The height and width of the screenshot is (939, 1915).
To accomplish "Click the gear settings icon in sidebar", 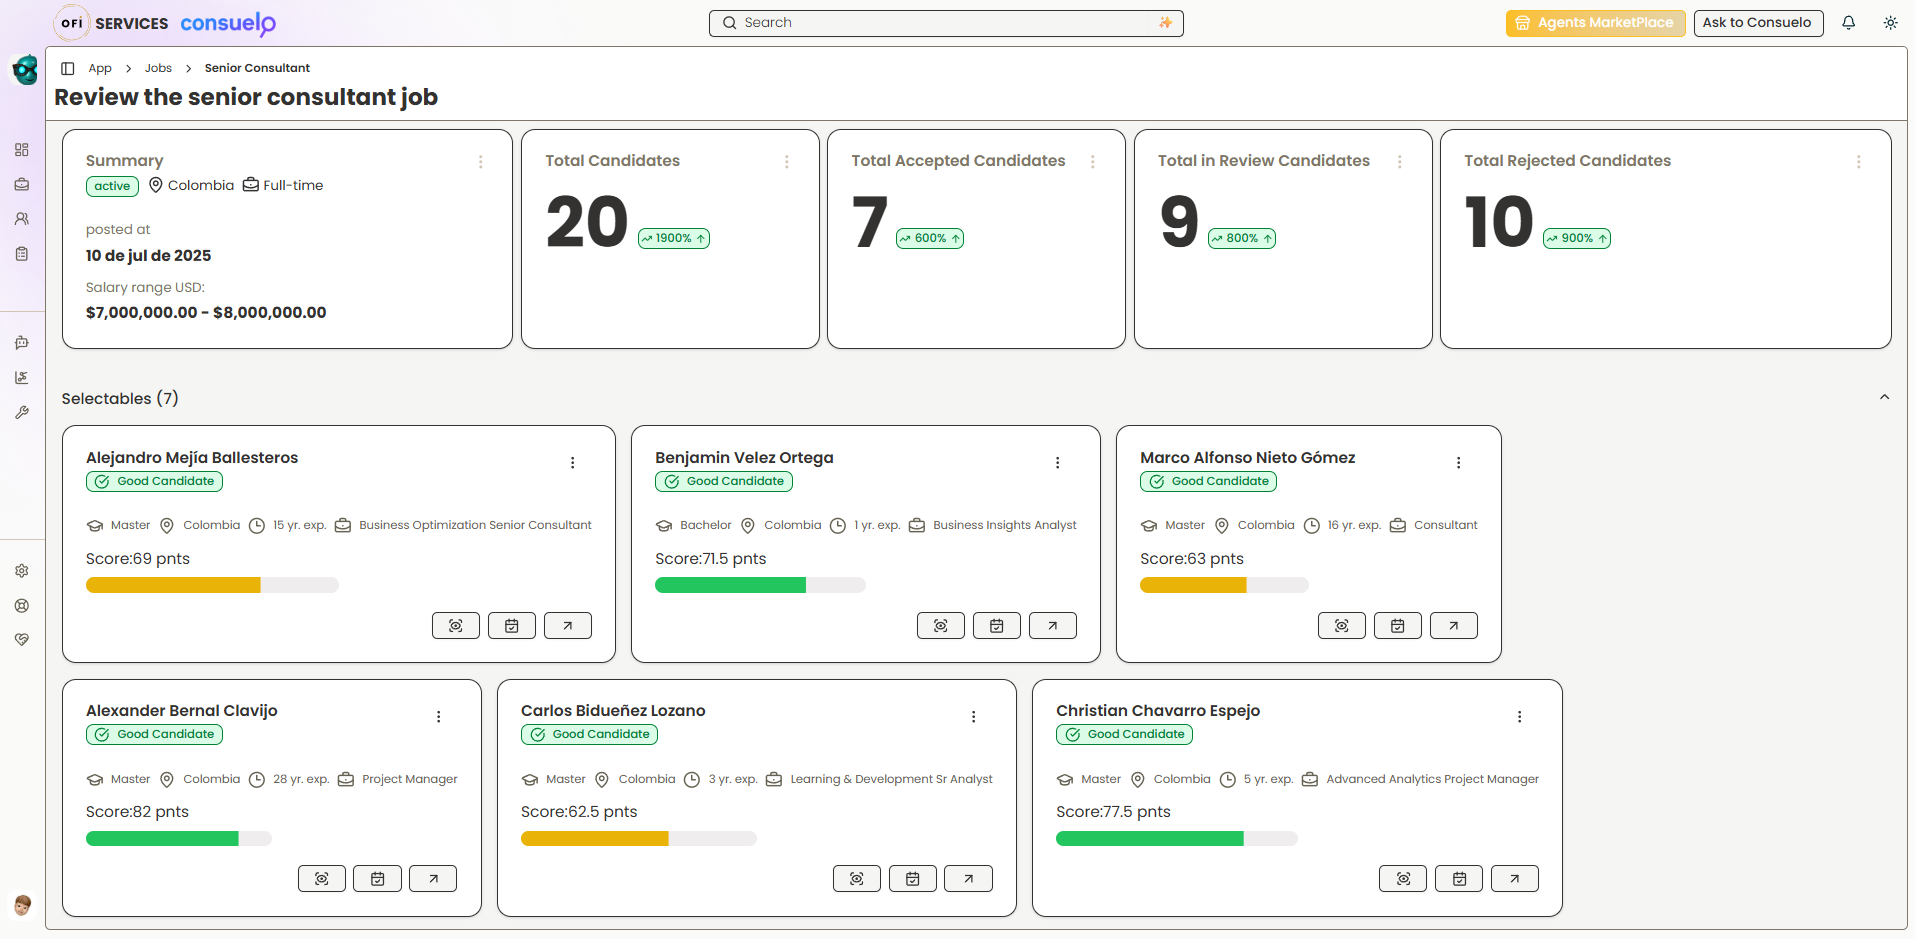I will (22, 571).
